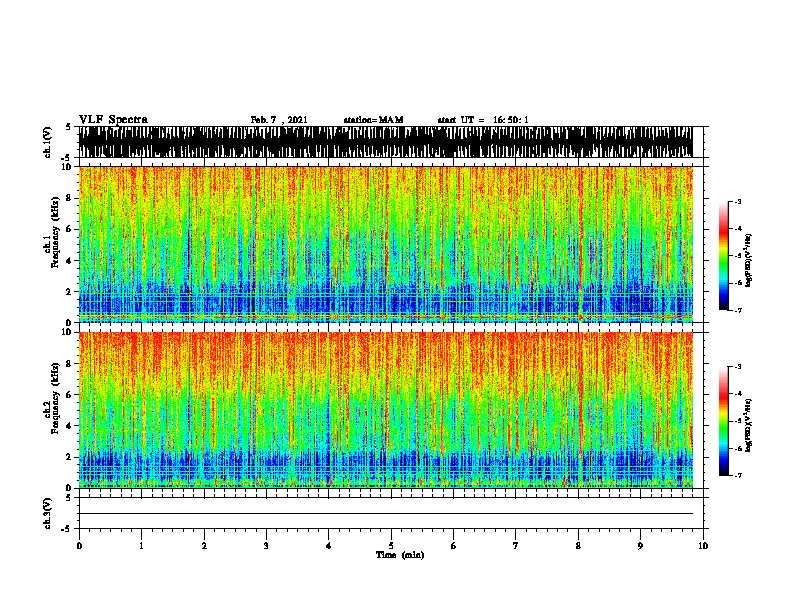Click the "ch.1(V)" waveform axis label
Image resolution: width=792 pixels, height=612 pixels.
[47, 142]
